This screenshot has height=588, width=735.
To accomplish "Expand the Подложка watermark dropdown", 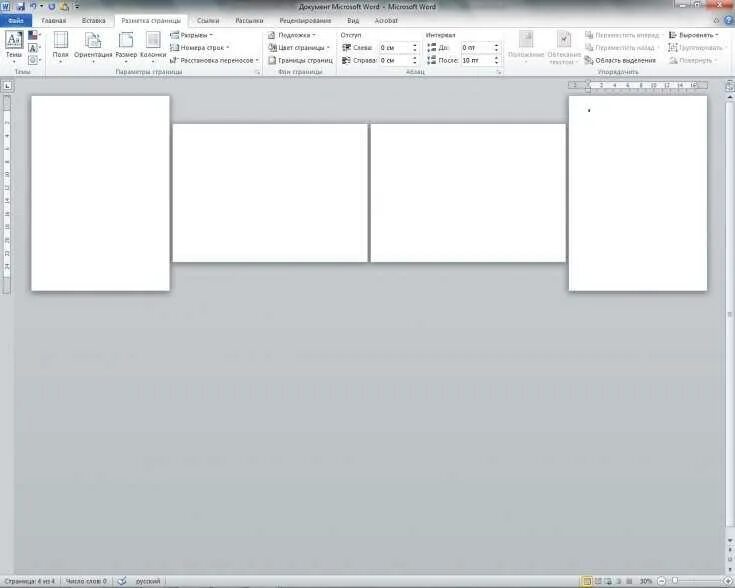I will pos(292,35).
